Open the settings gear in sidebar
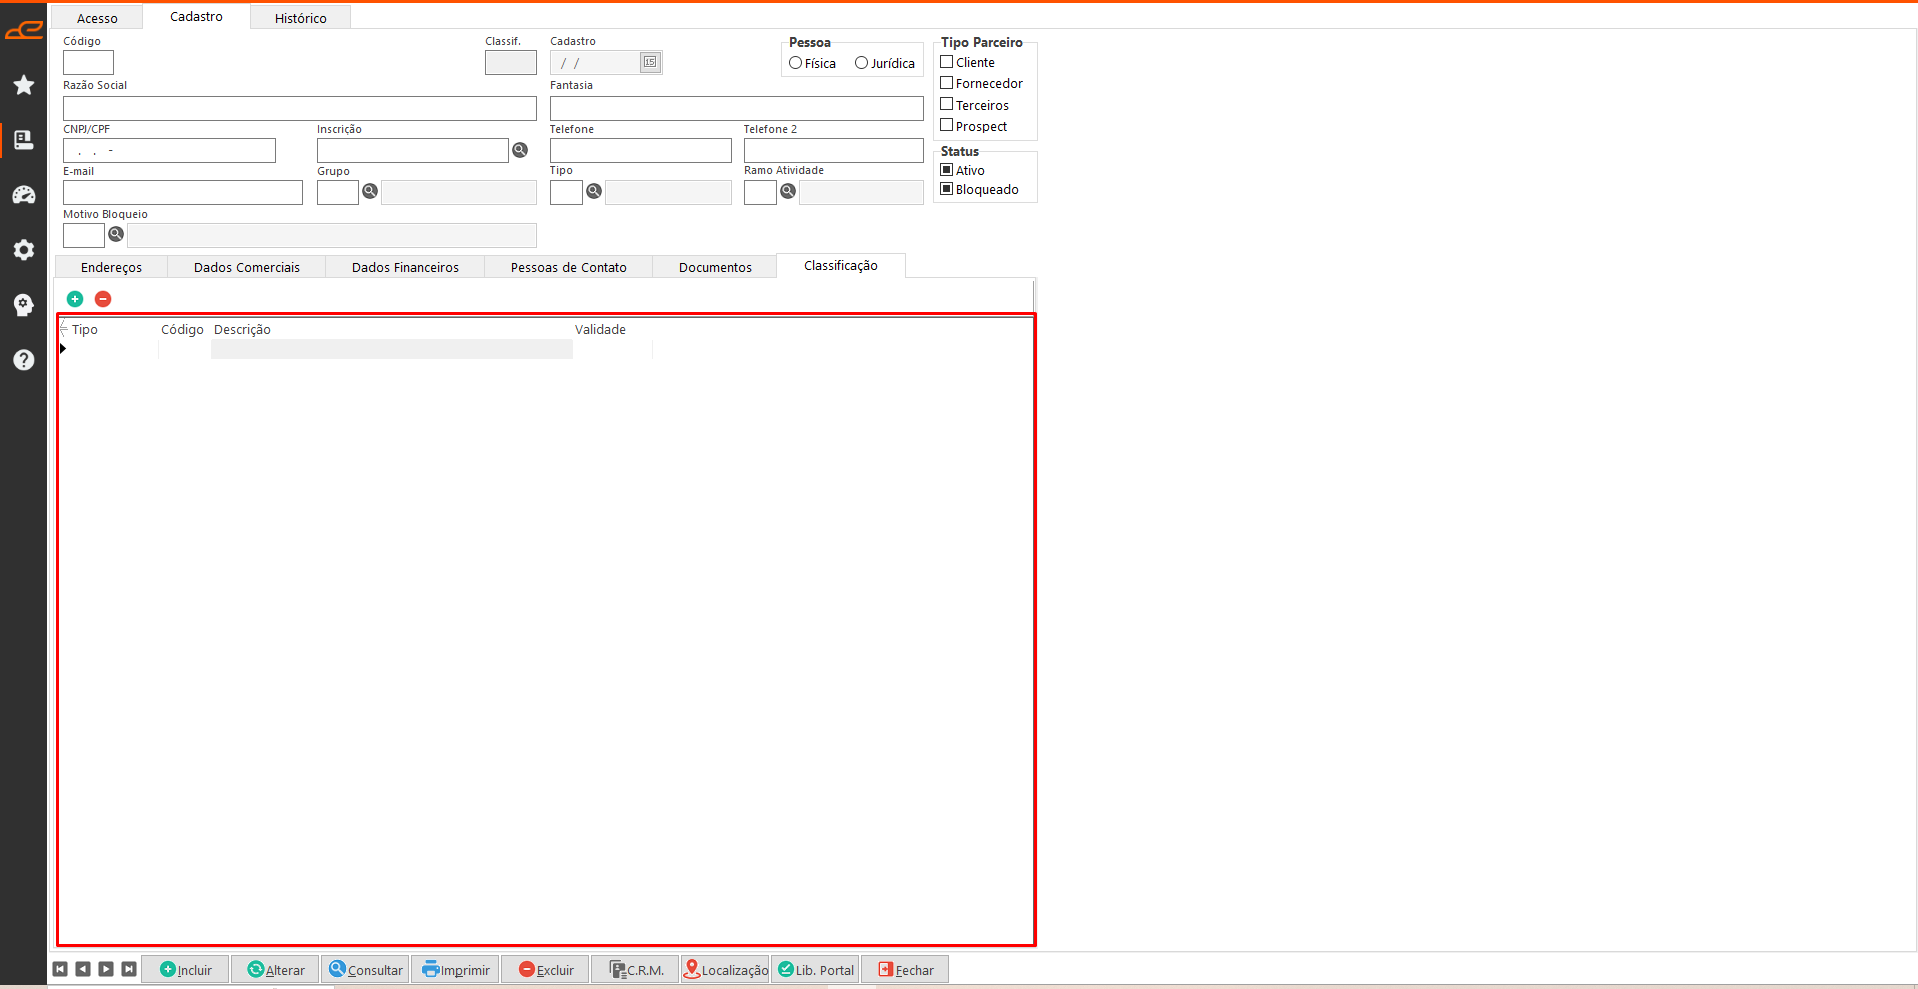The image size is (1918, 989). coord(24,250)
